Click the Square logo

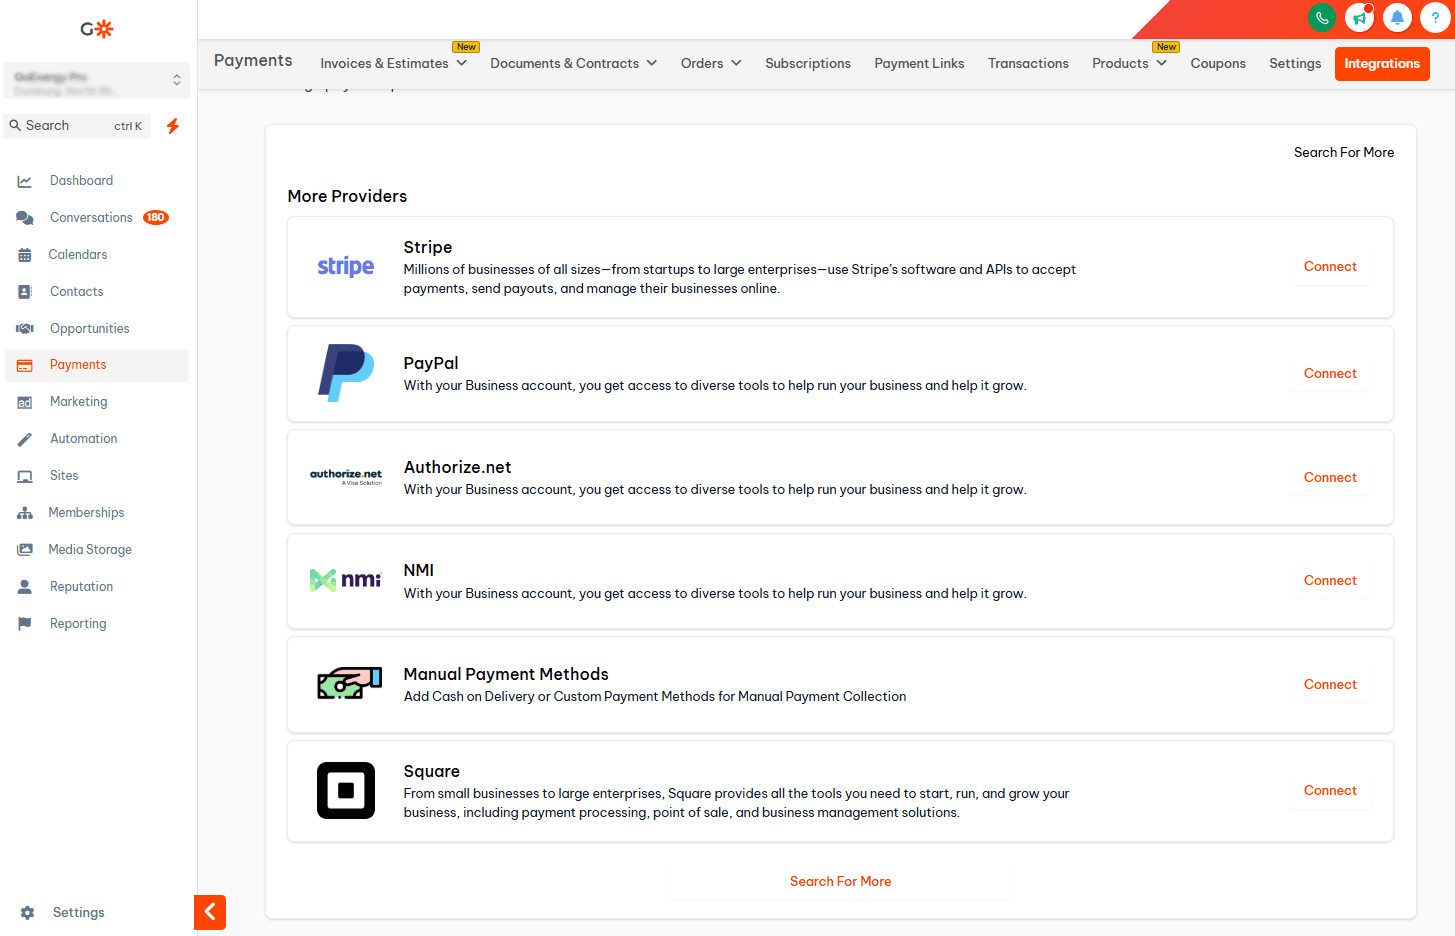pyautogui.click(x=346, y=791)
